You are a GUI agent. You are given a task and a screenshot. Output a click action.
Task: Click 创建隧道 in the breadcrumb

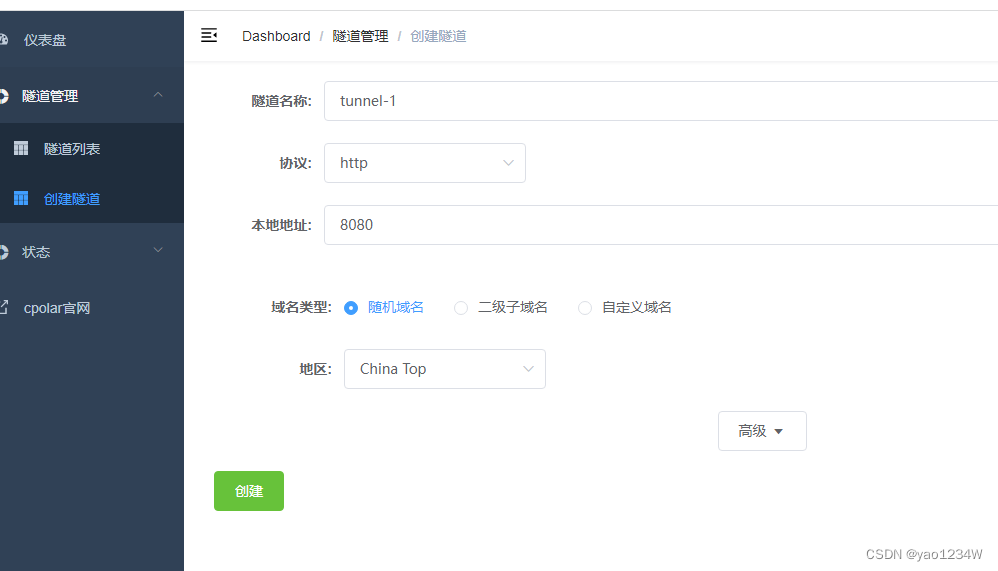[438, 36]
